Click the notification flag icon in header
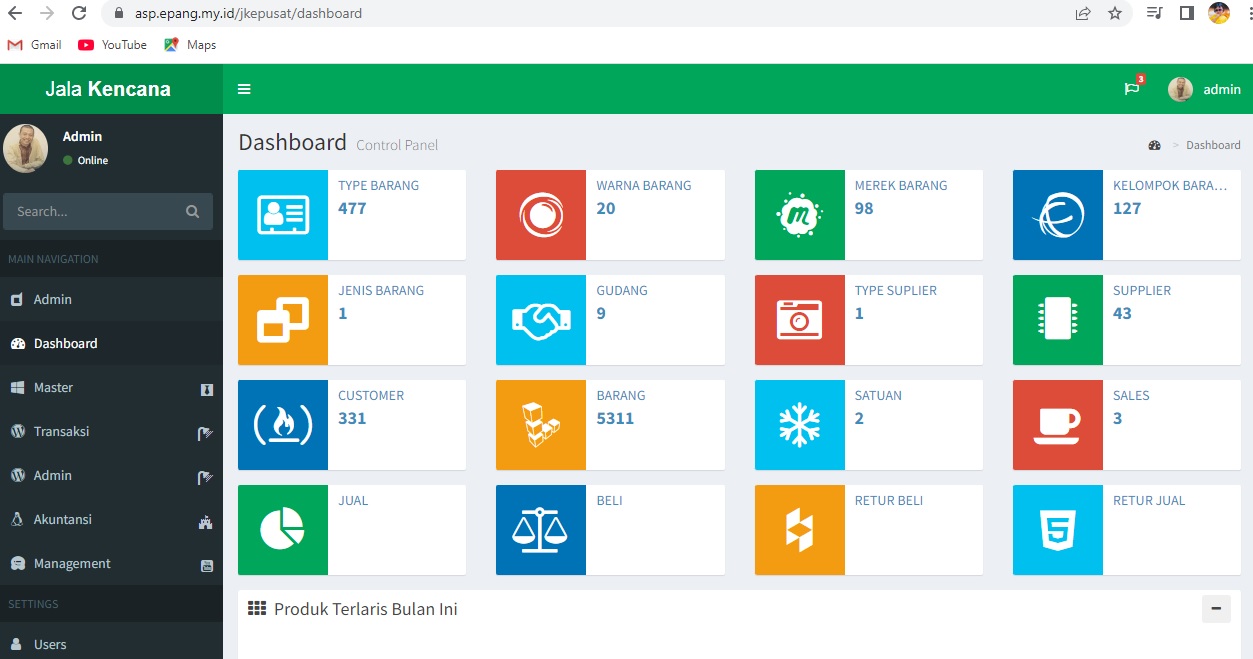This screenshot has height=659, width=1253. coord(1131,89)
